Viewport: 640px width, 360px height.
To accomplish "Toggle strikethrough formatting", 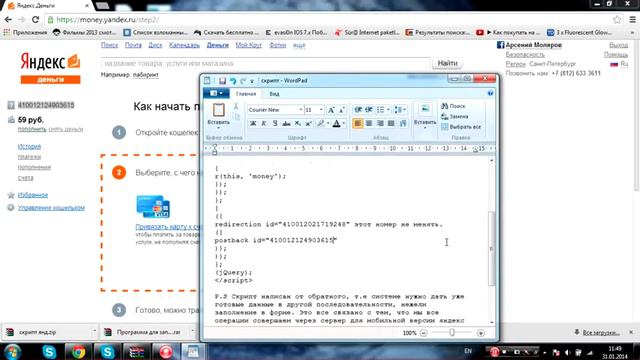I will tap(286, 123).
